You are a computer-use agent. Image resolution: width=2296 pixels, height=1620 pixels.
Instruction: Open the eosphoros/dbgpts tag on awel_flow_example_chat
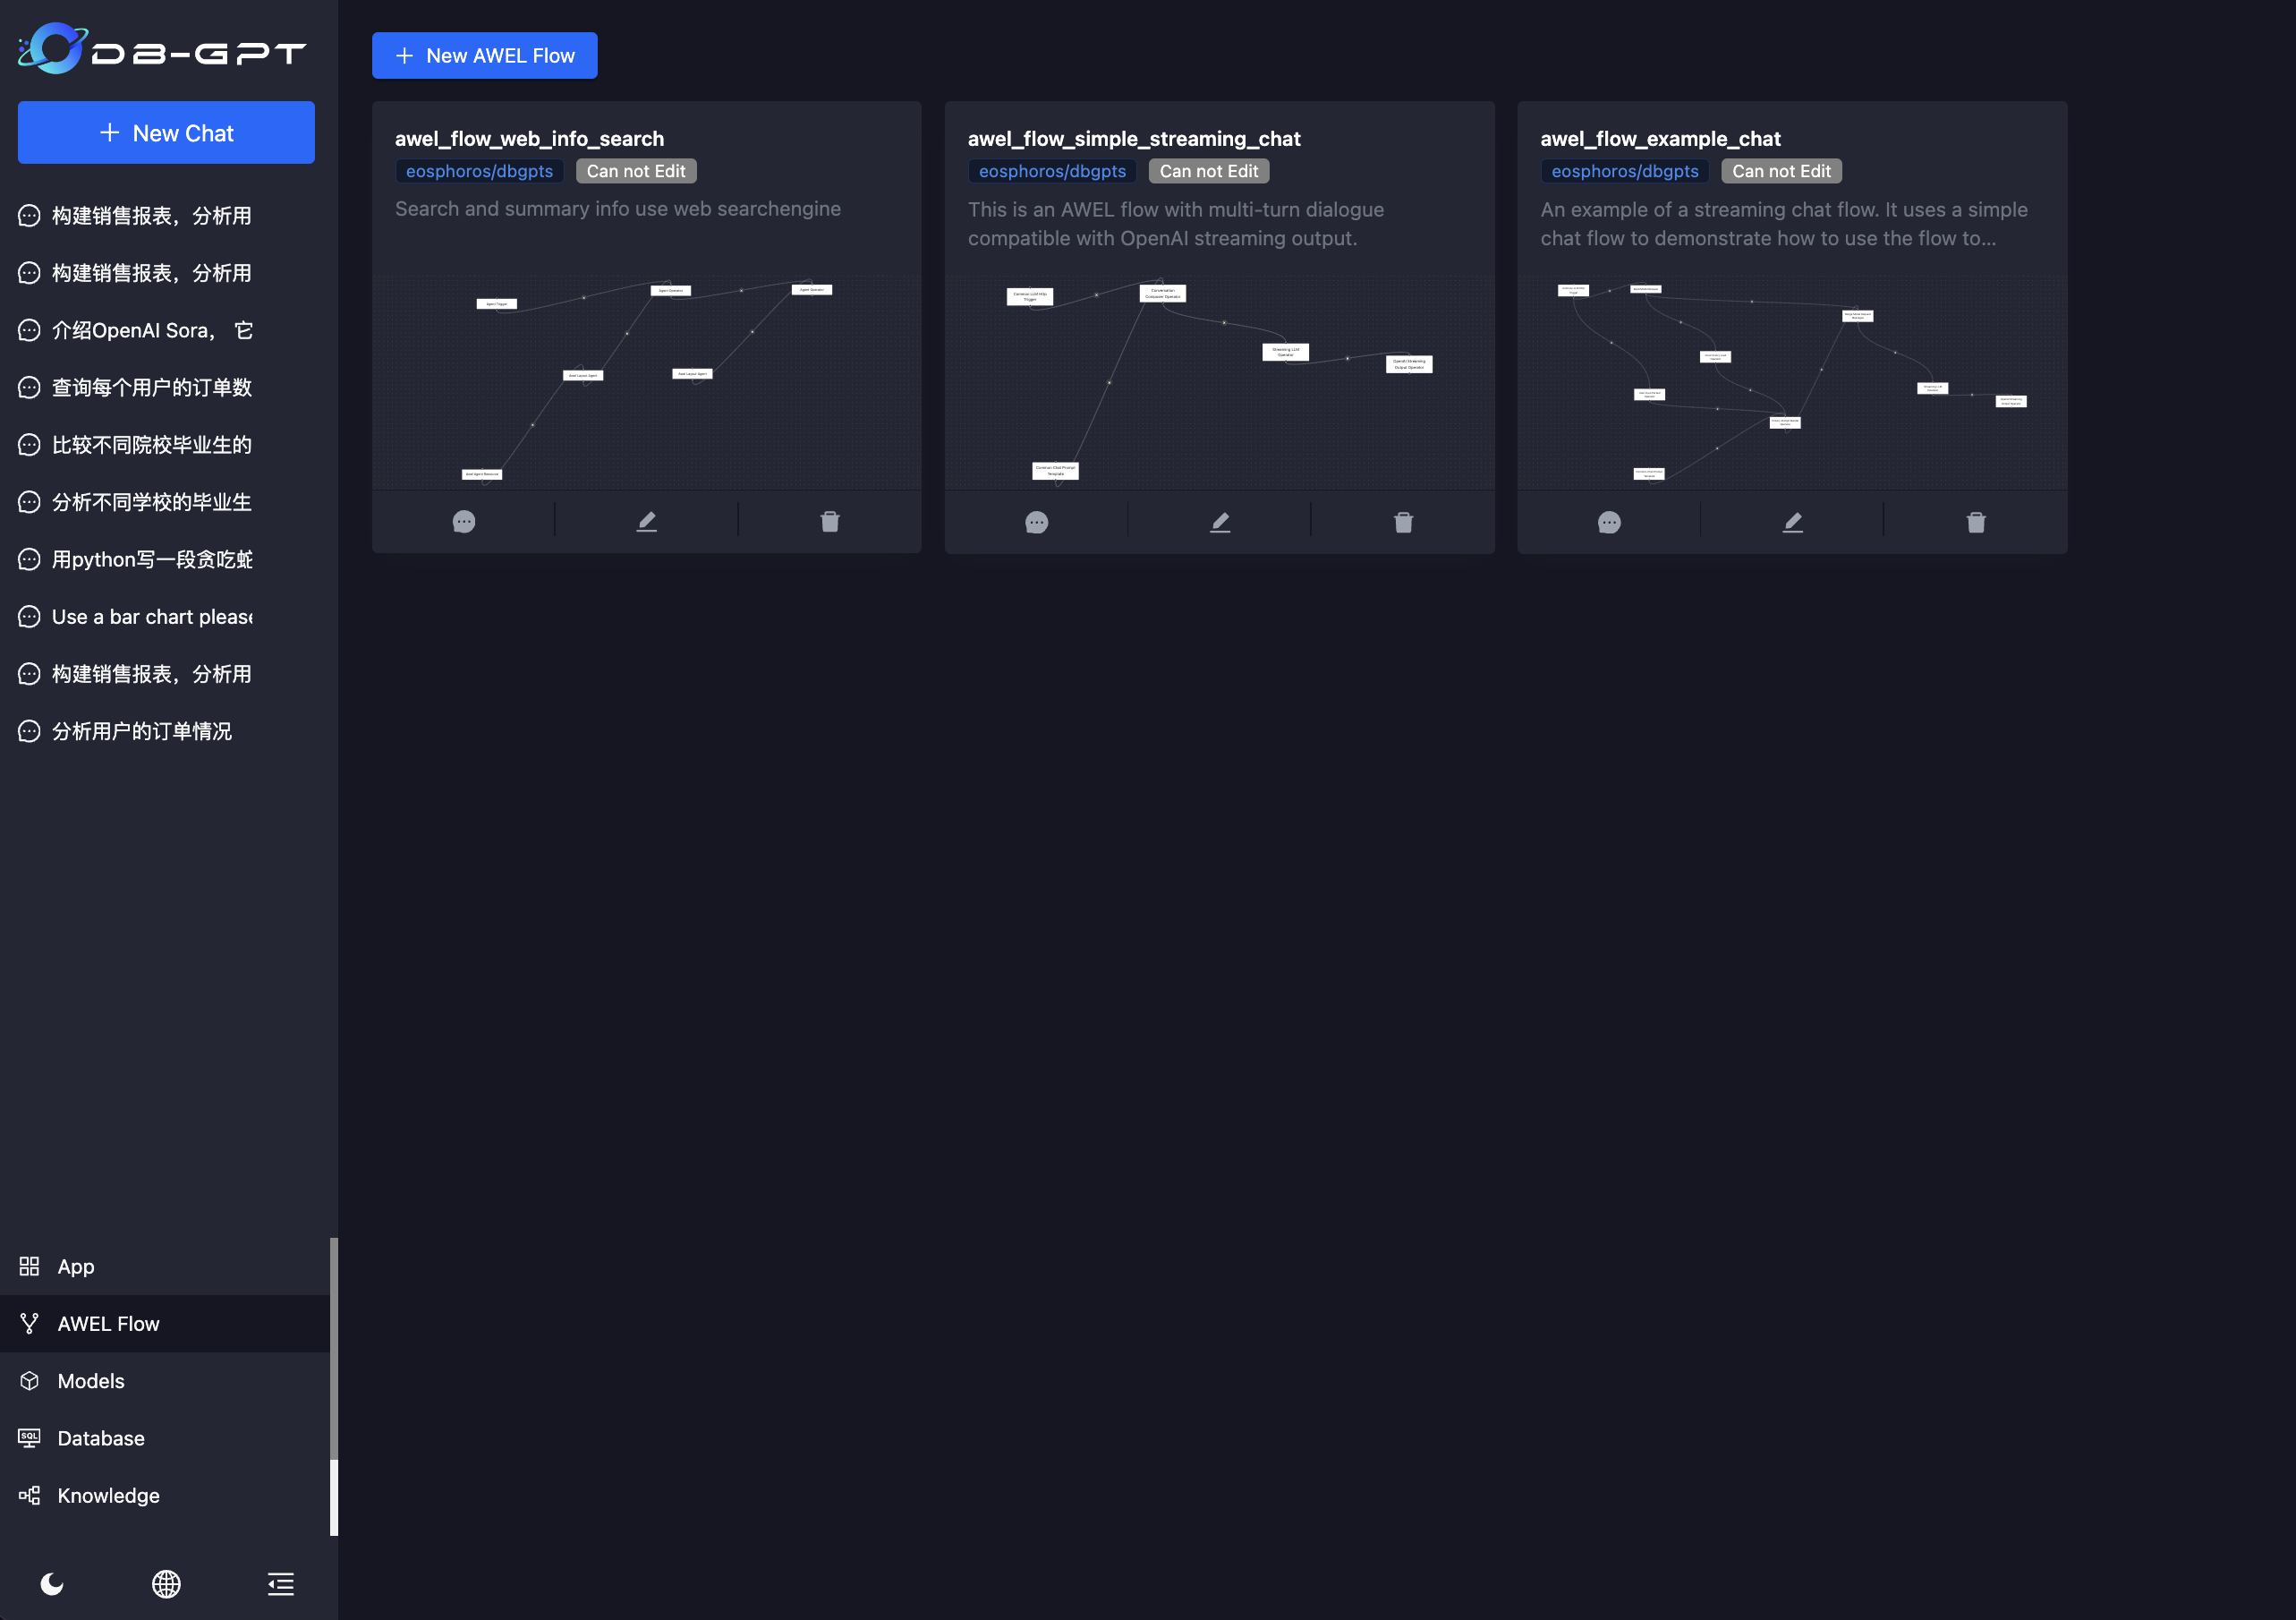click(x=1624, y=171)
